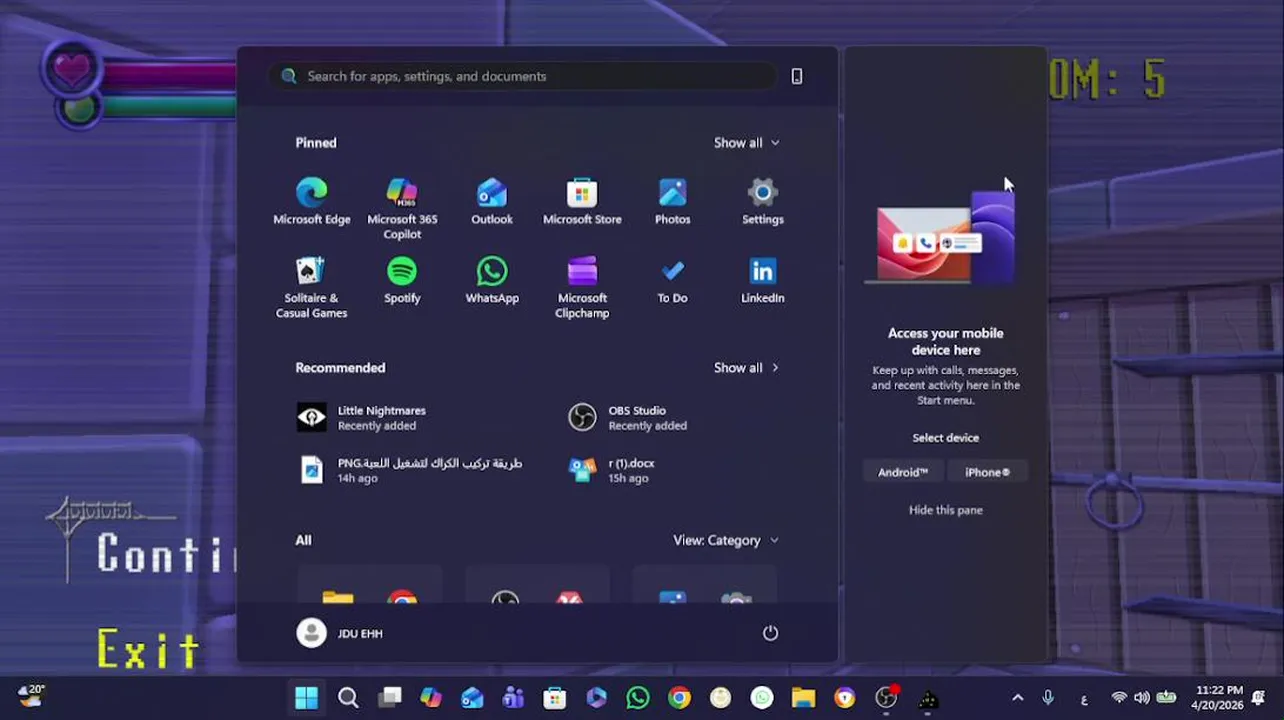The height and width of the screenshot is (720, 1284).
Task: Switch the Arabic input language indicator
Action: pyautogui.click(x=1084, y=698)
